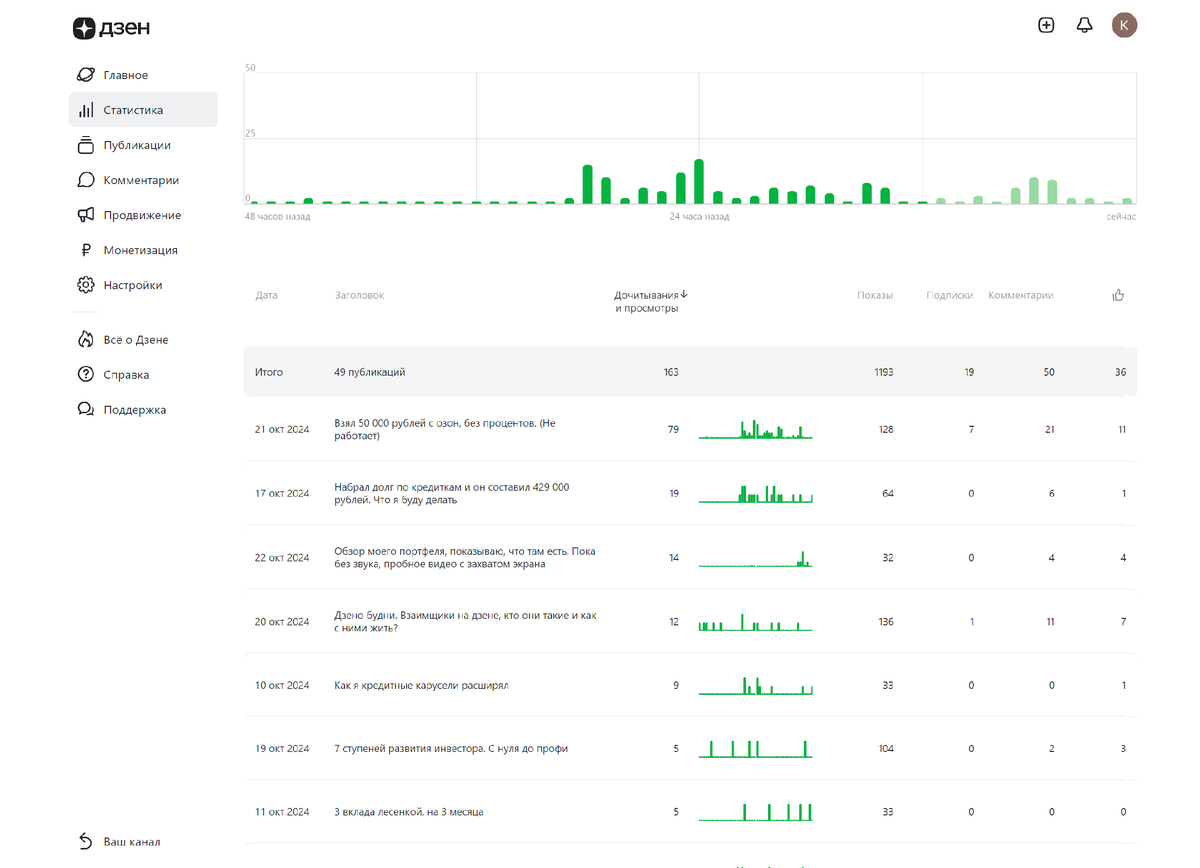Click date "21 окт 2024"
The width and height of the screenshot is (1200, 868).
point(282,430)
